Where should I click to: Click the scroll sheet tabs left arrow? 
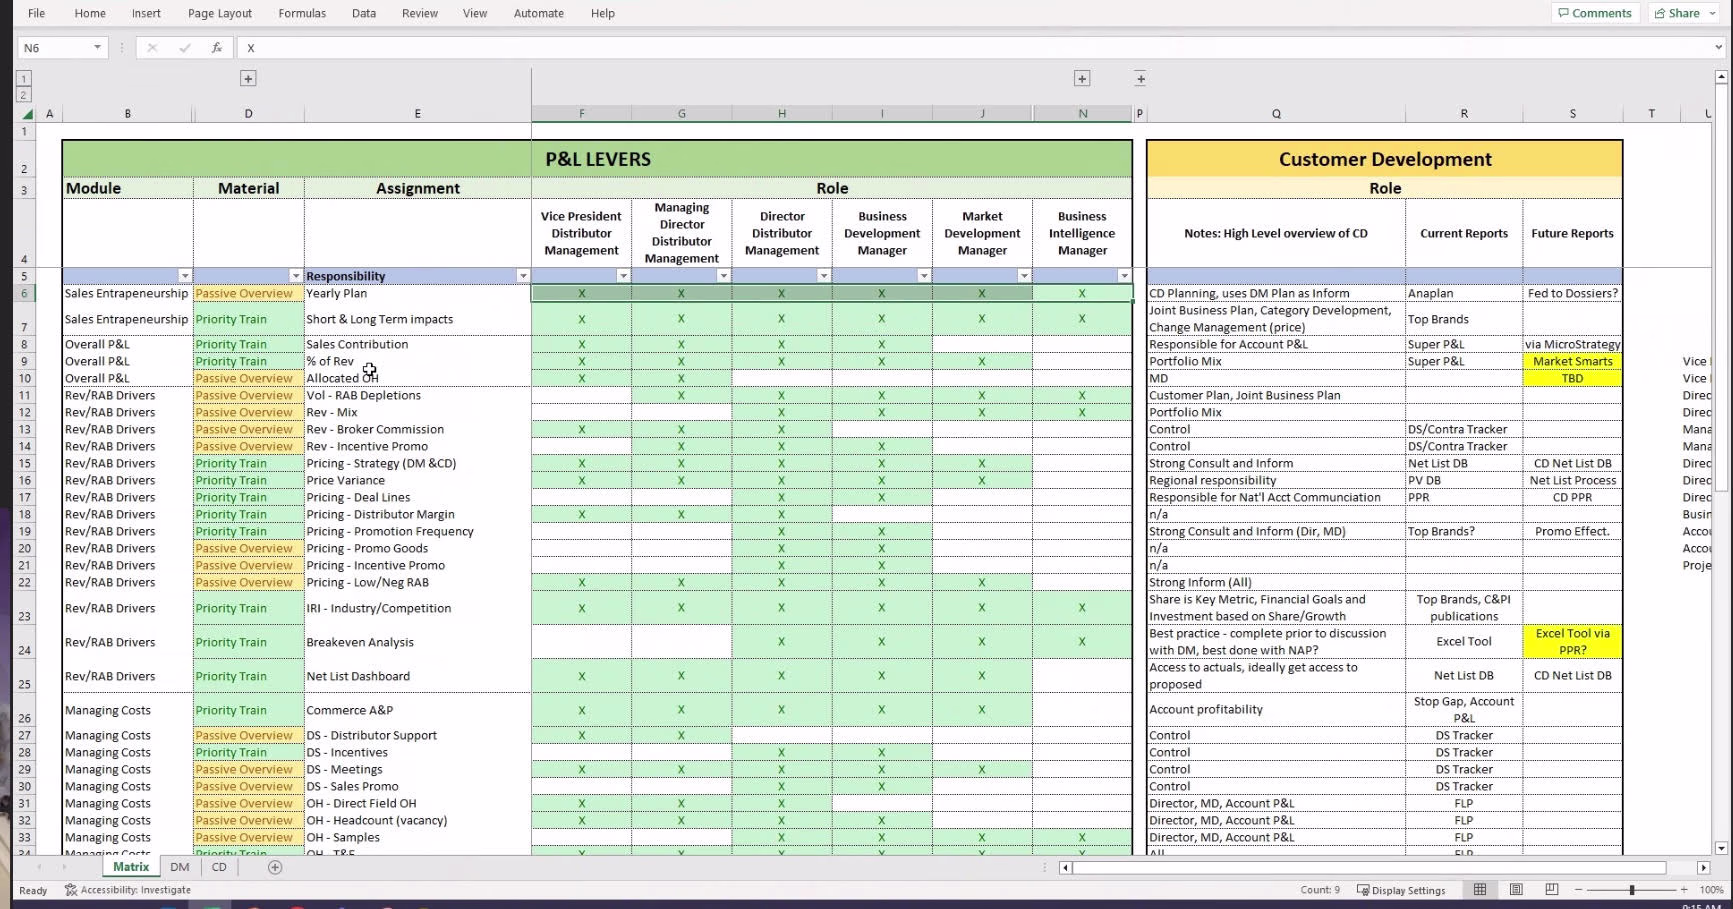[x=40, y=867]
